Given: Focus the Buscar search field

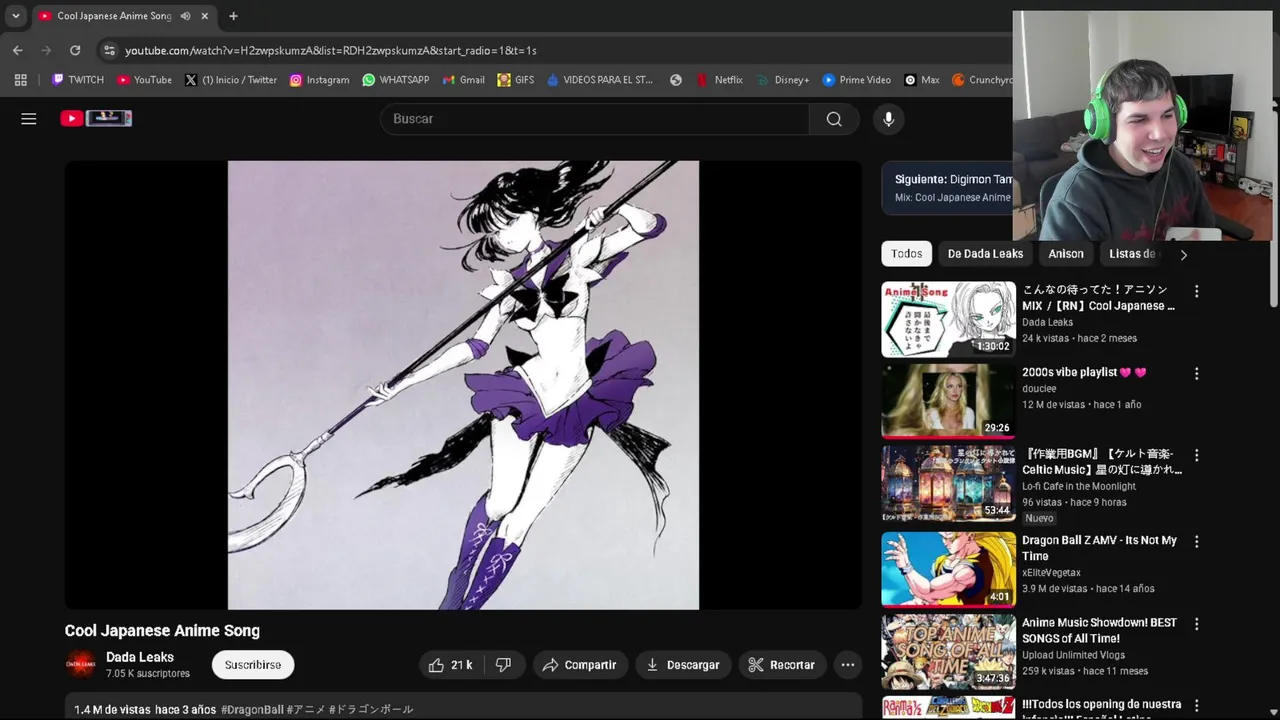Looking at the screenshot, I should point(595,119).
